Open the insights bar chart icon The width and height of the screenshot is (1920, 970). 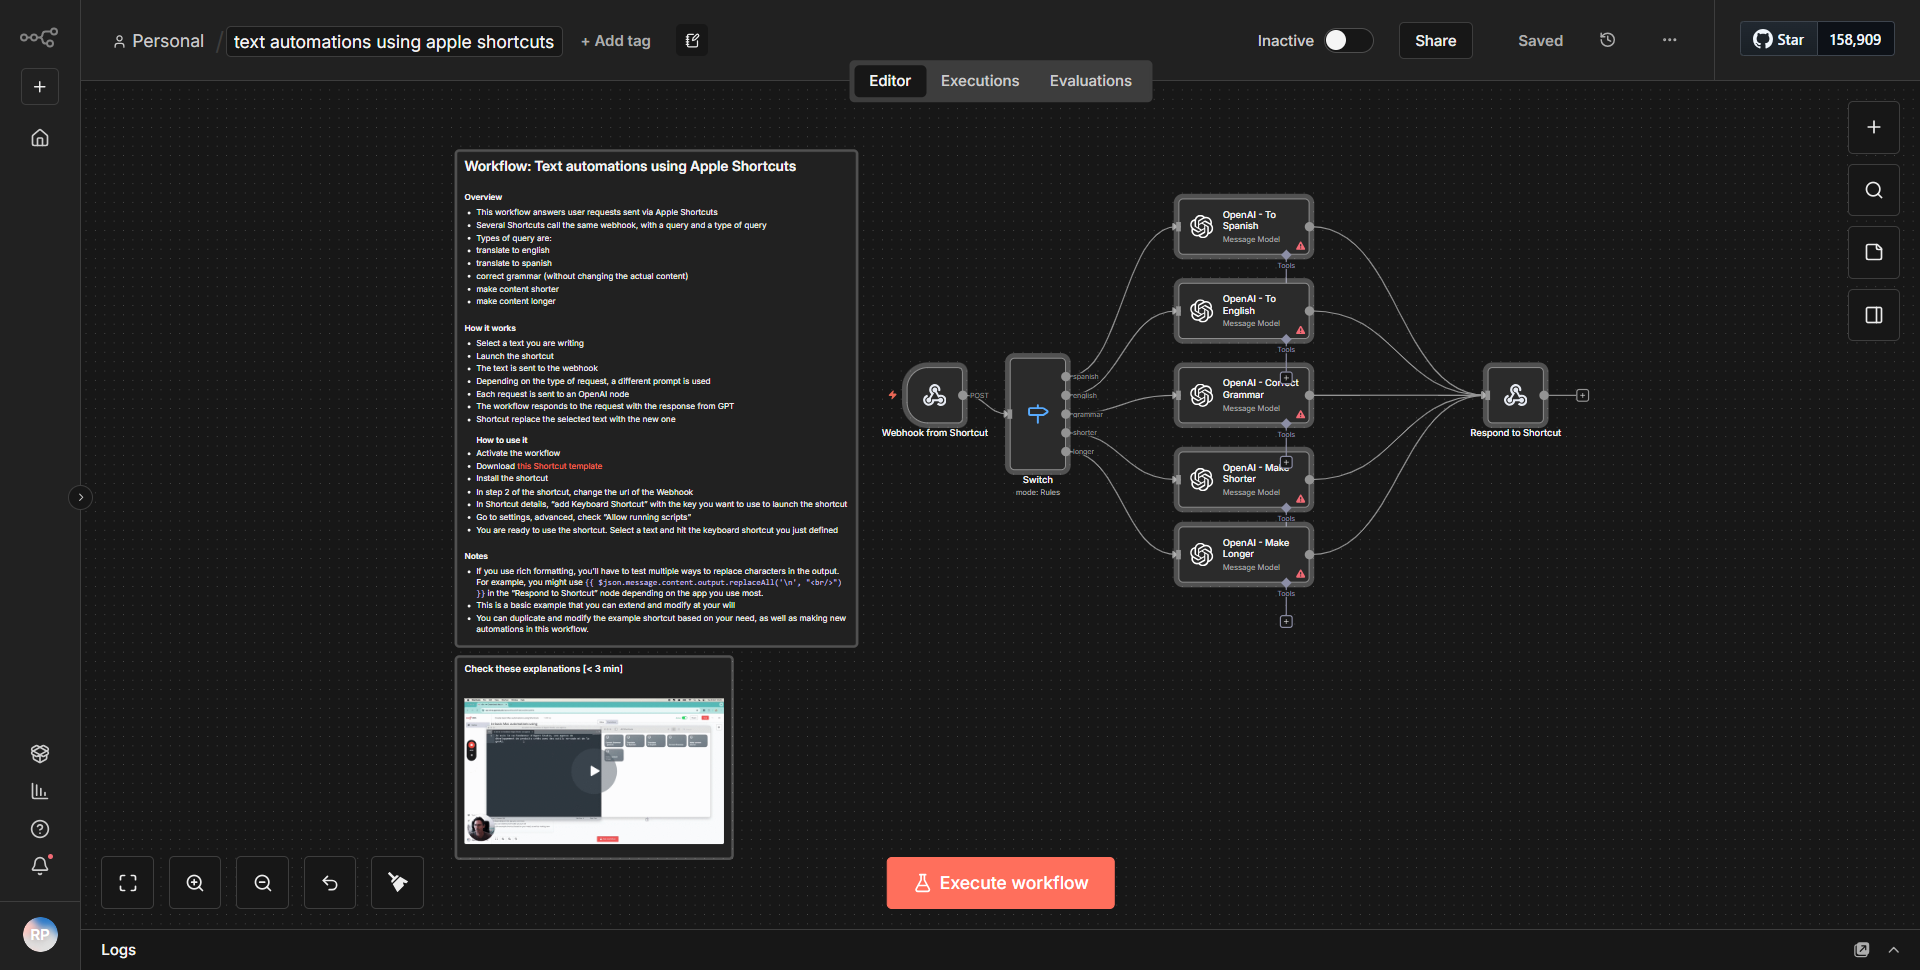pyautogui.click(x=40, y=791)
